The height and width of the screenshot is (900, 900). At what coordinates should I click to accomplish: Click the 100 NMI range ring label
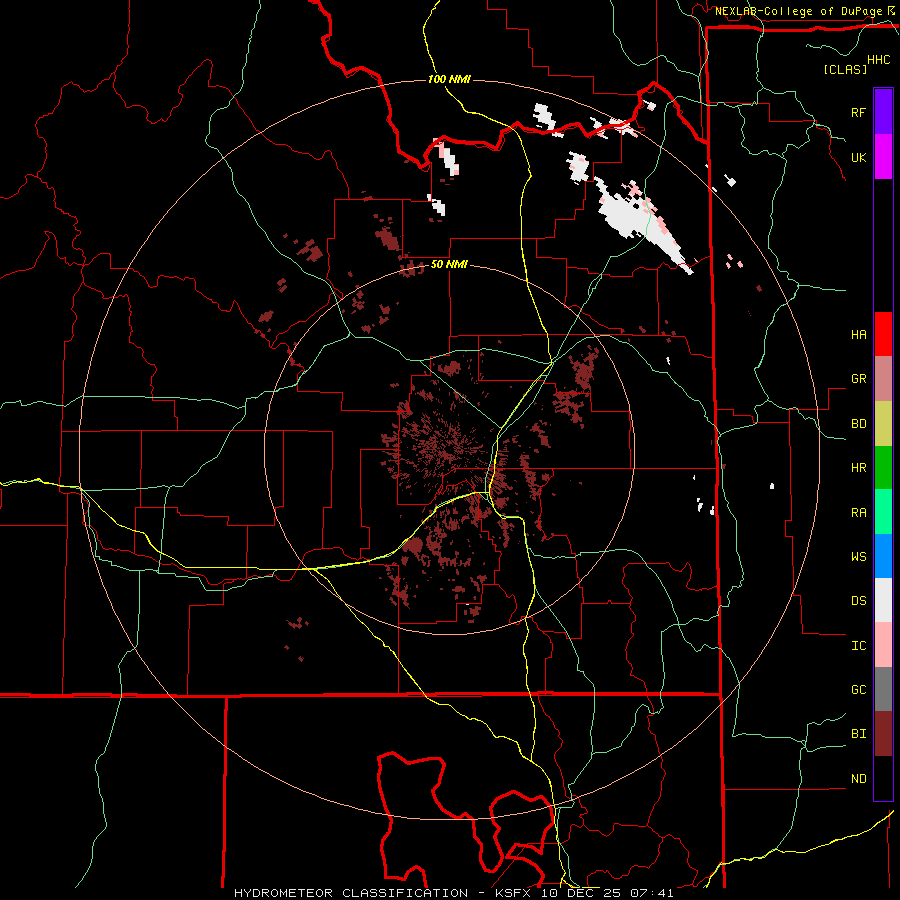449,79
